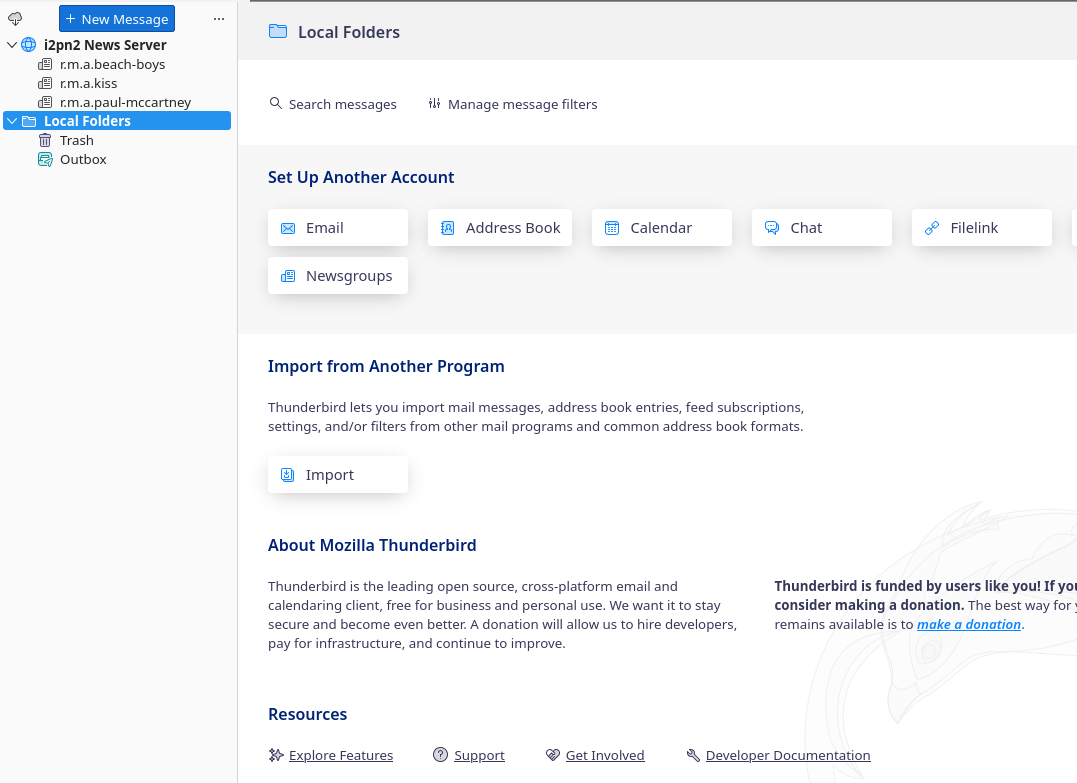This screenshot has width=1077, height=783.
Task: Set up a Chat account
Action: 822,227
